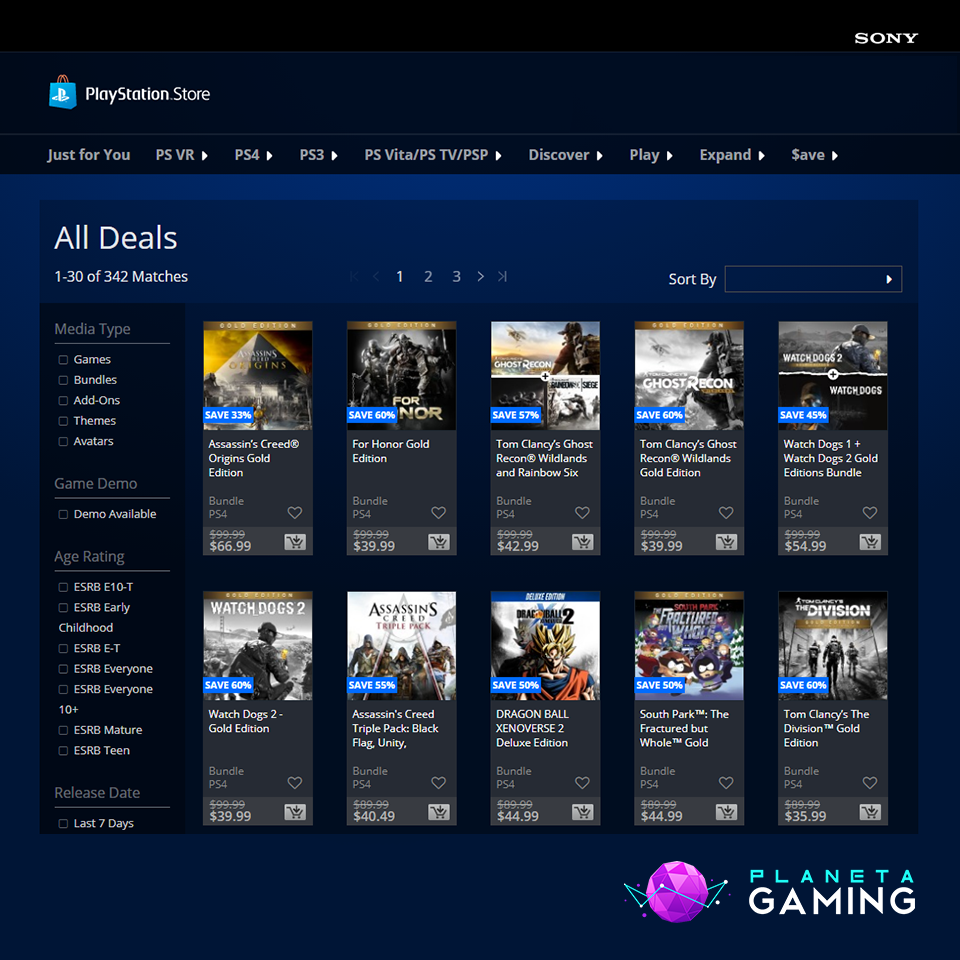Open the For Honor cover thumbnail
The height and width of the screenshot is (960, 960).
(402, 375)
